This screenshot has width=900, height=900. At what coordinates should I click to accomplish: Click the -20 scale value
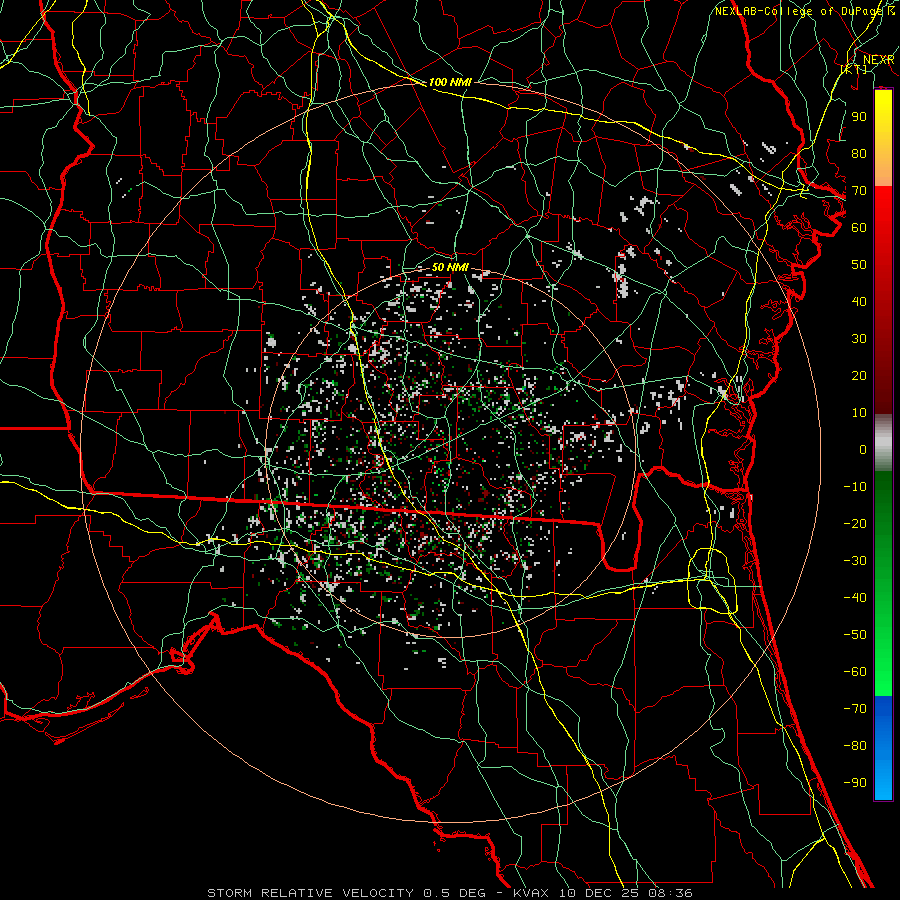click(x=855, y=523)
